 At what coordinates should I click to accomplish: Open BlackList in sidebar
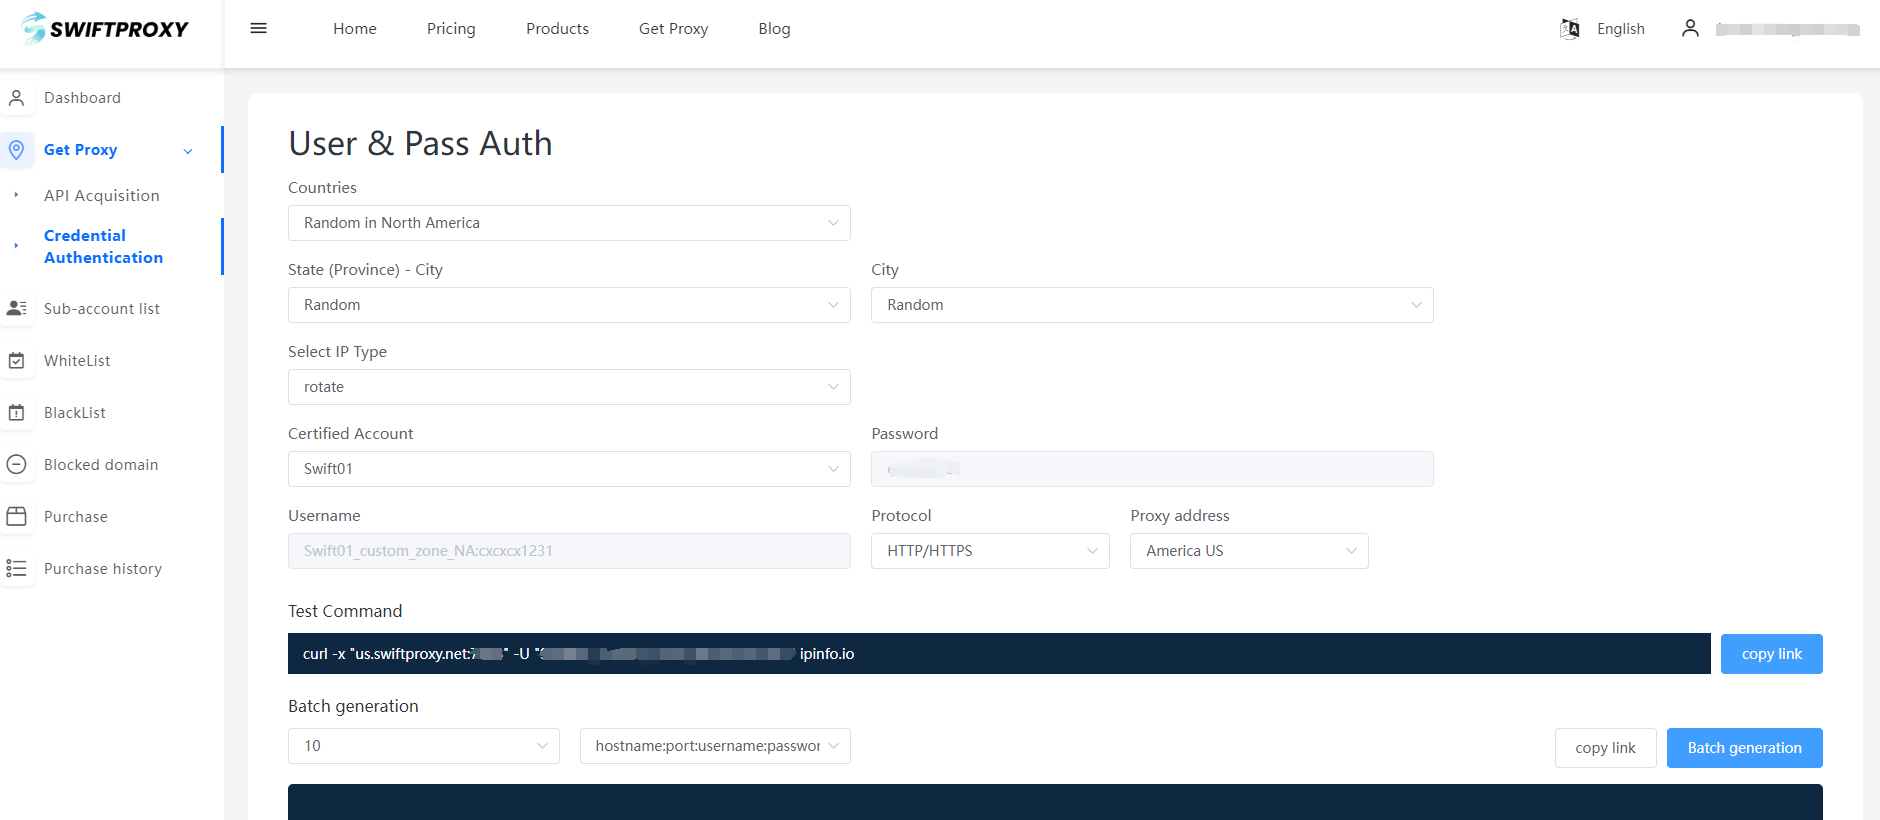point(75,413)
